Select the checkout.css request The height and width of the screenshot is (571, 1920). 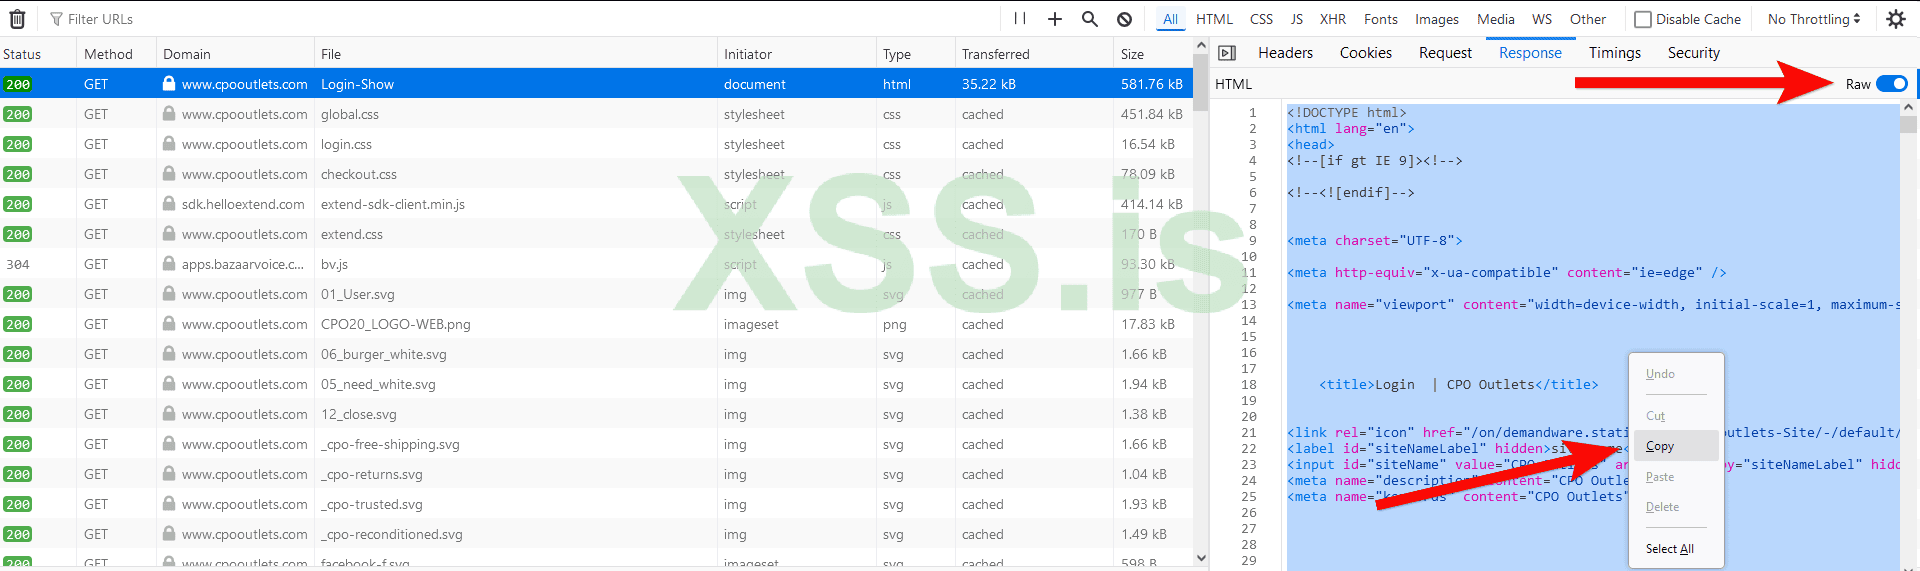point(596,174)
